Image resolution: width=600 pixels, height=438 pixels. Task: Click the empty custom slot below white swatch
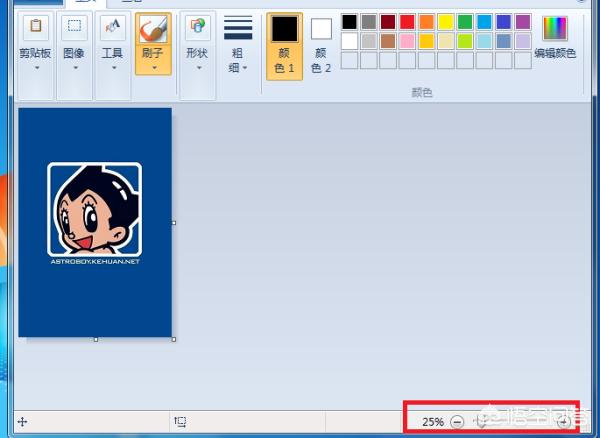tap(349, 60)
